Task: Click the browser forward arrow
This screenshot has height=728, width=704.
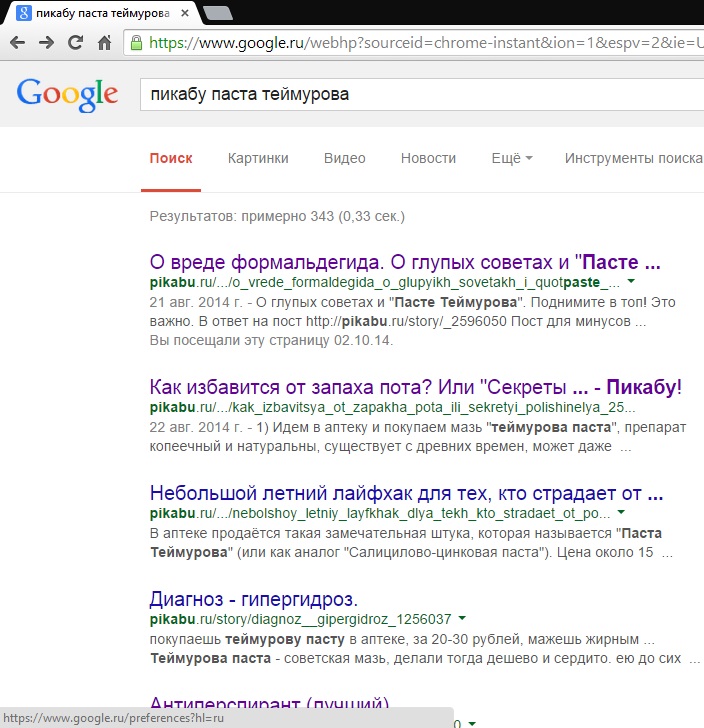Action: pos(46,43)
